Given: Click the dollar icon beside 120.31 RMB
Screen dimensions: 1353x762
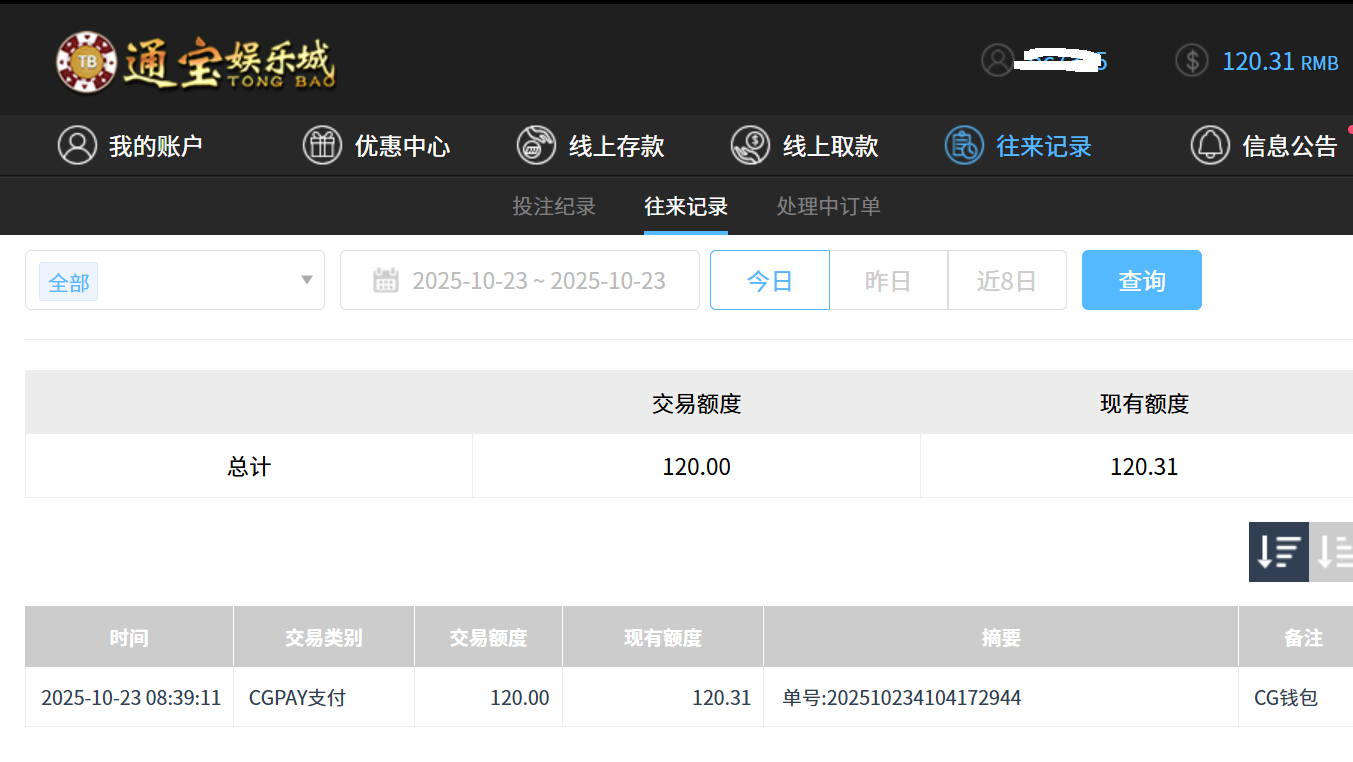Looking at the screenshot, I should [x=1191, y=60].
